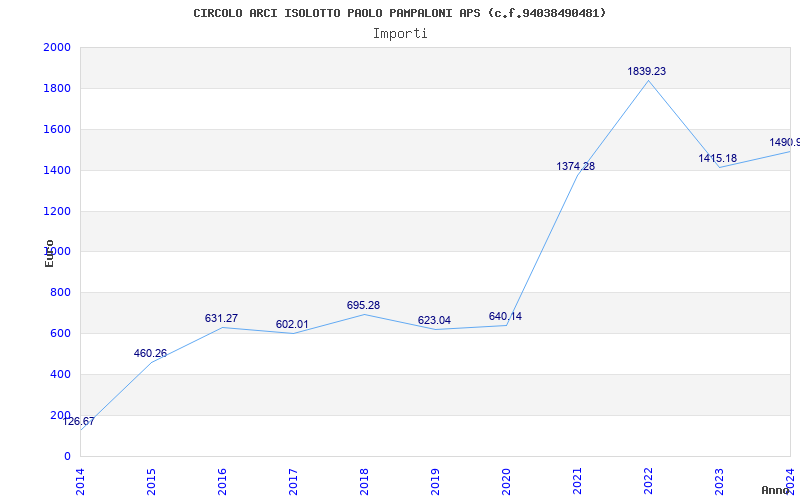Click the 'Importi' subtitle
The image size is (800, 500).
point(400,34)
